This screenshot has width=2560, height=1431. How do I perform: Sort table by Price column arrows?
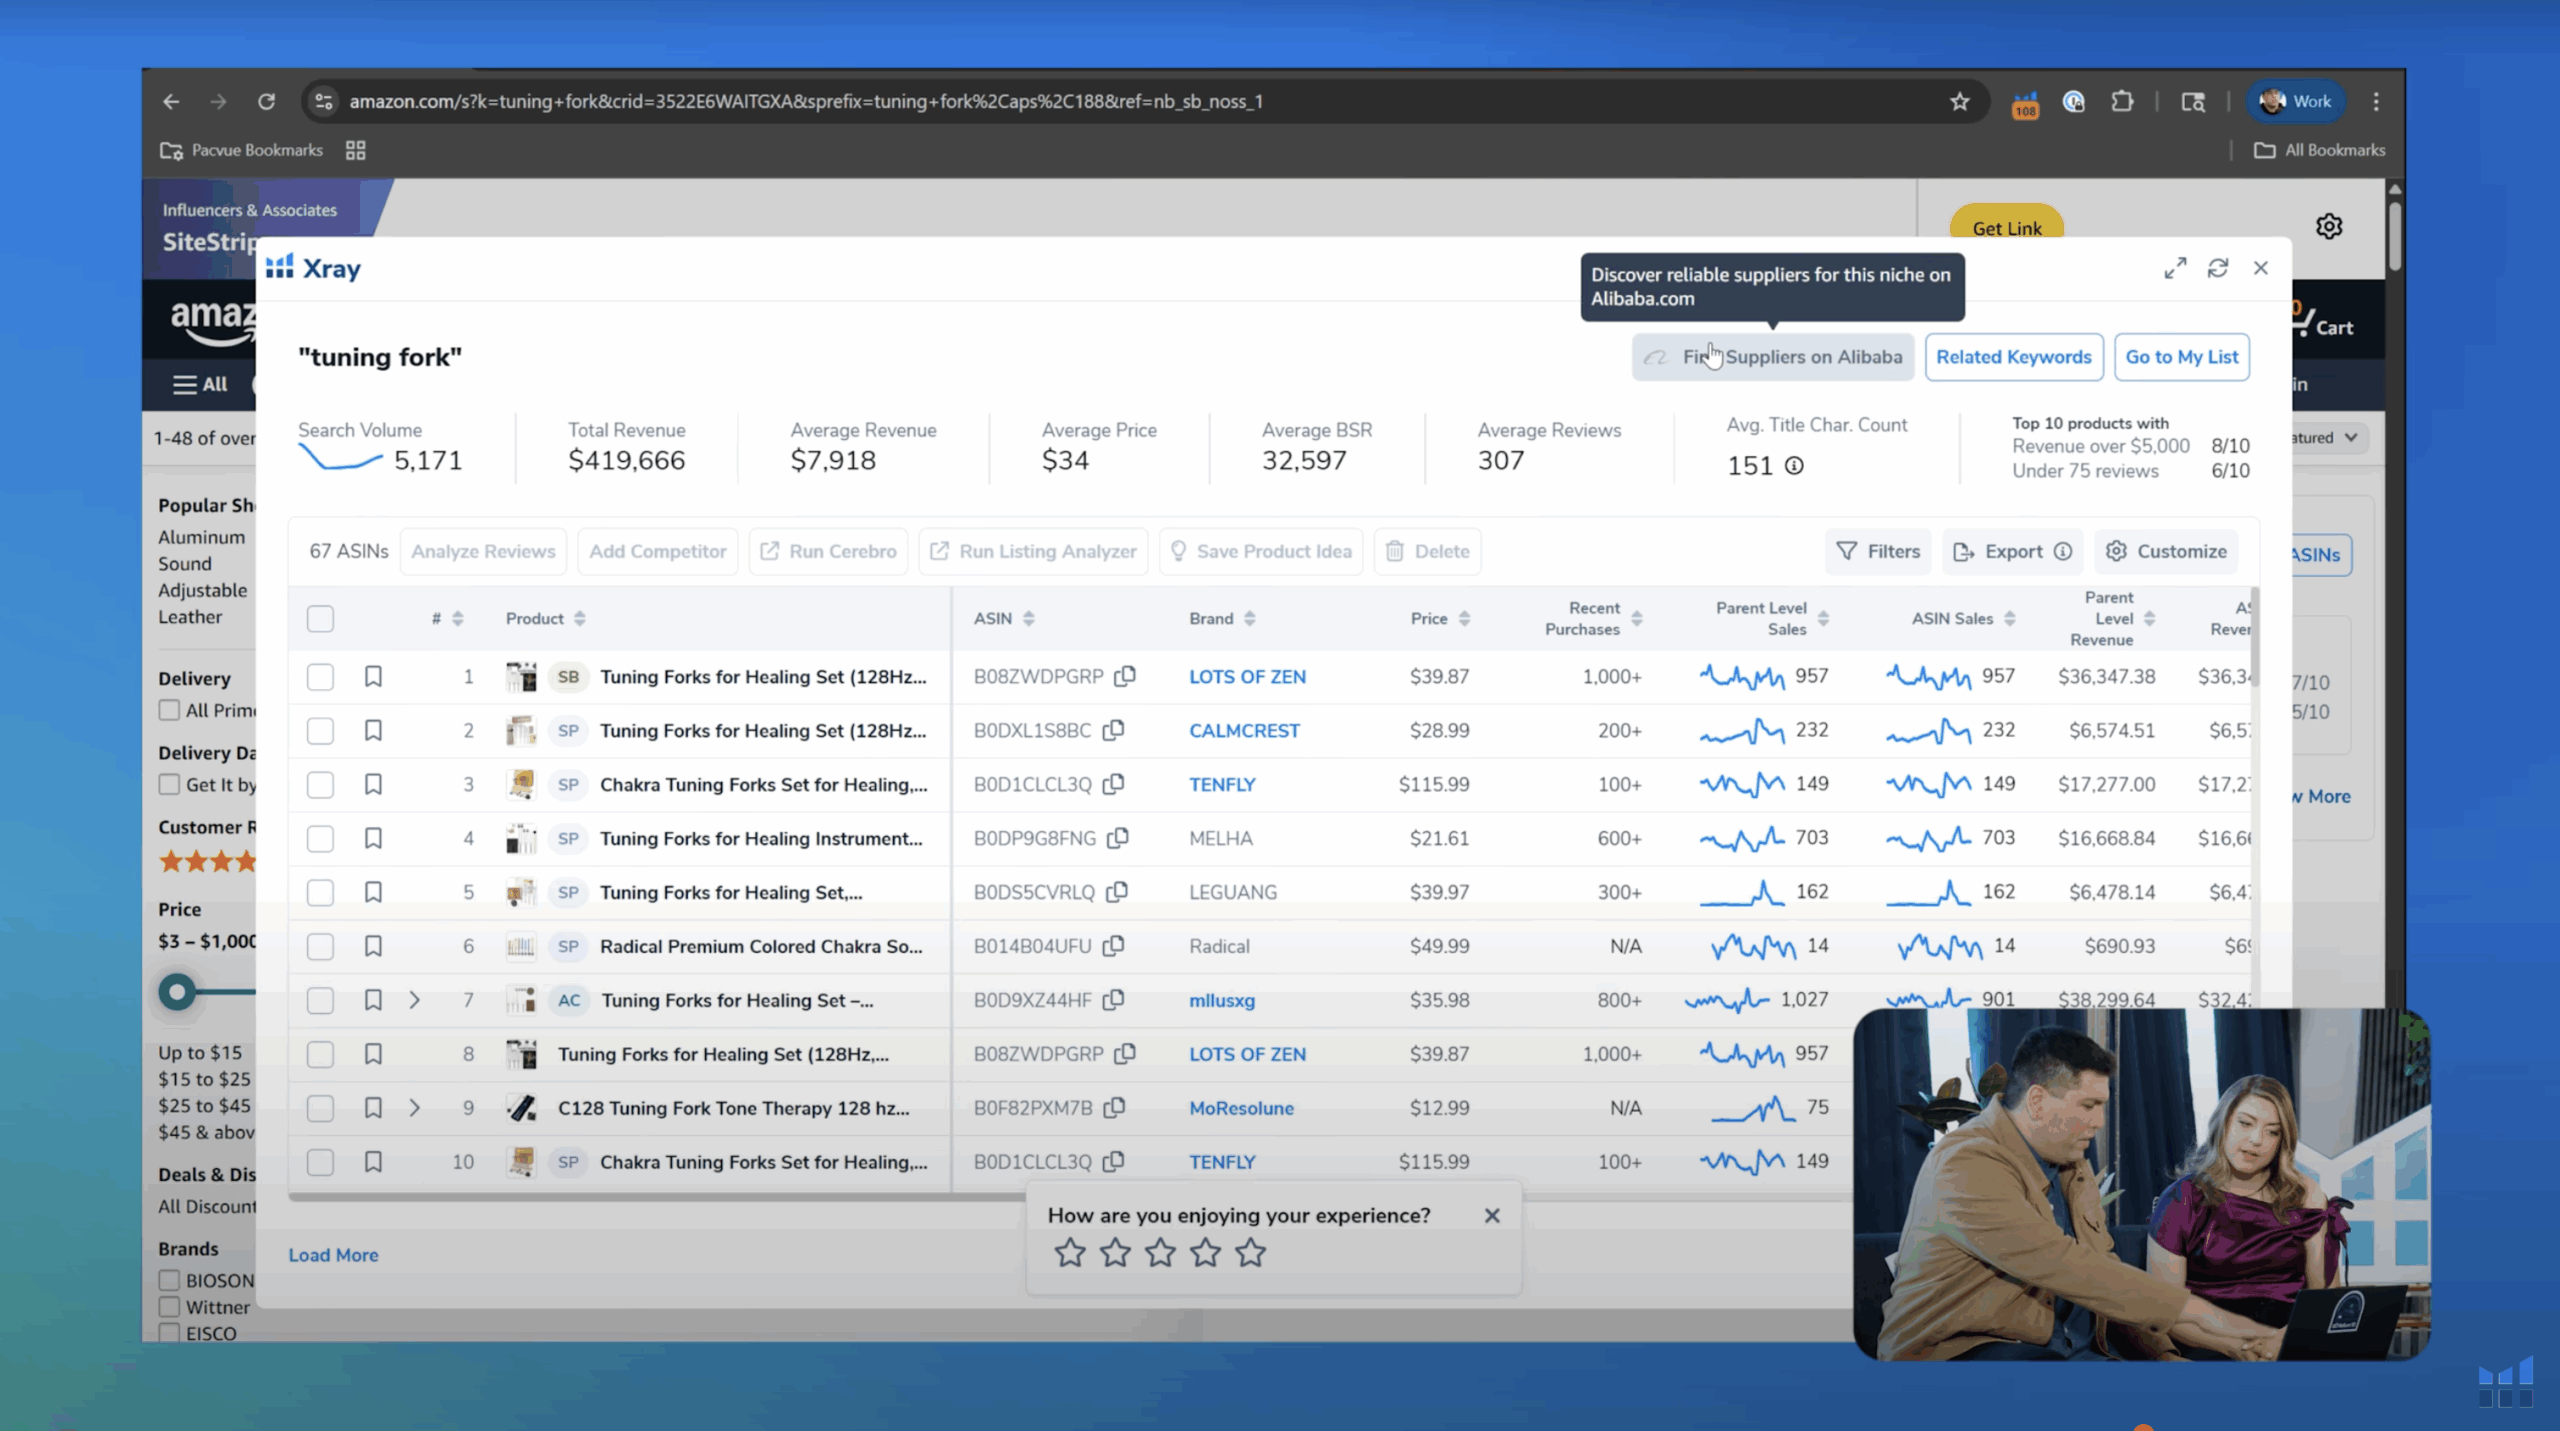(1464, 619)
